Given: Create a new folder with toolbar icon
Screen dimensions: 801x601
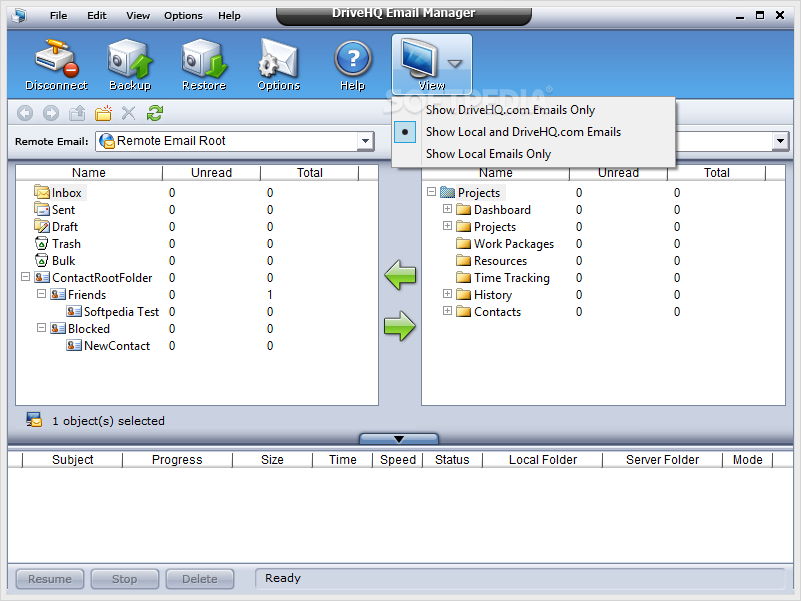Looking at the screenshot, I should pos(103,113).
